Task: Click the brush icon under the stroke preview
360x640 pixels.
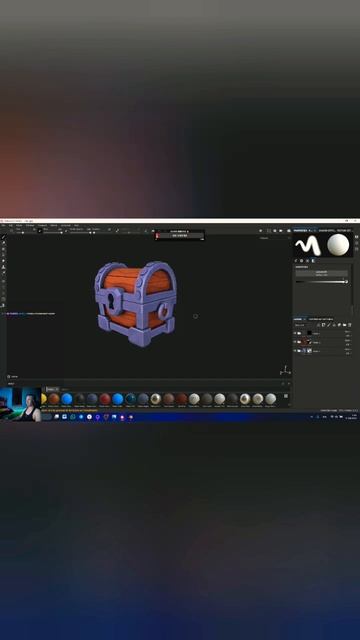Action: click(296, 260)
